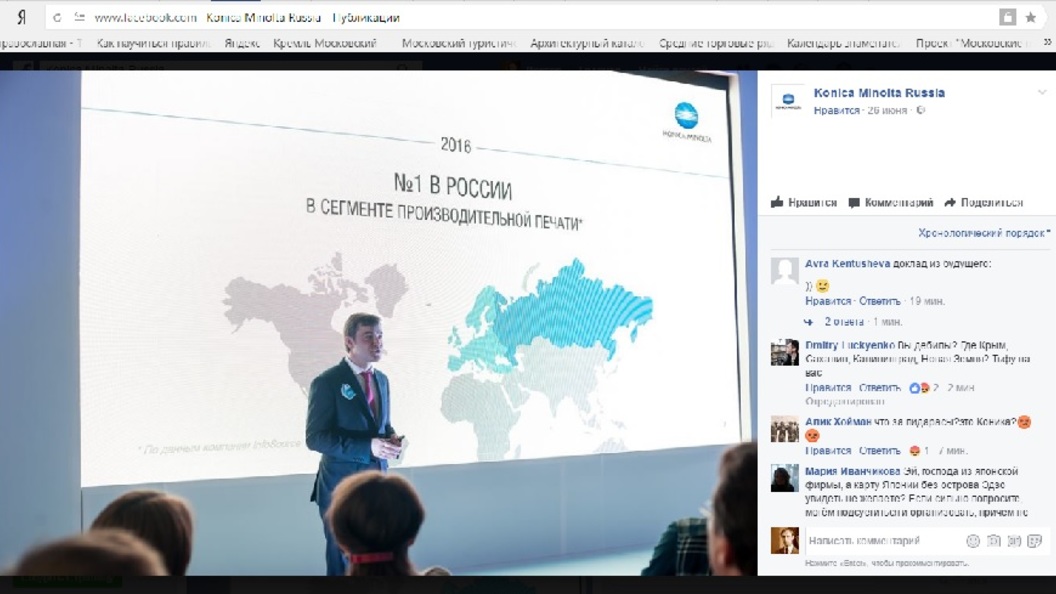Open the Проект Московские bookmark

[x=972, y=43]
